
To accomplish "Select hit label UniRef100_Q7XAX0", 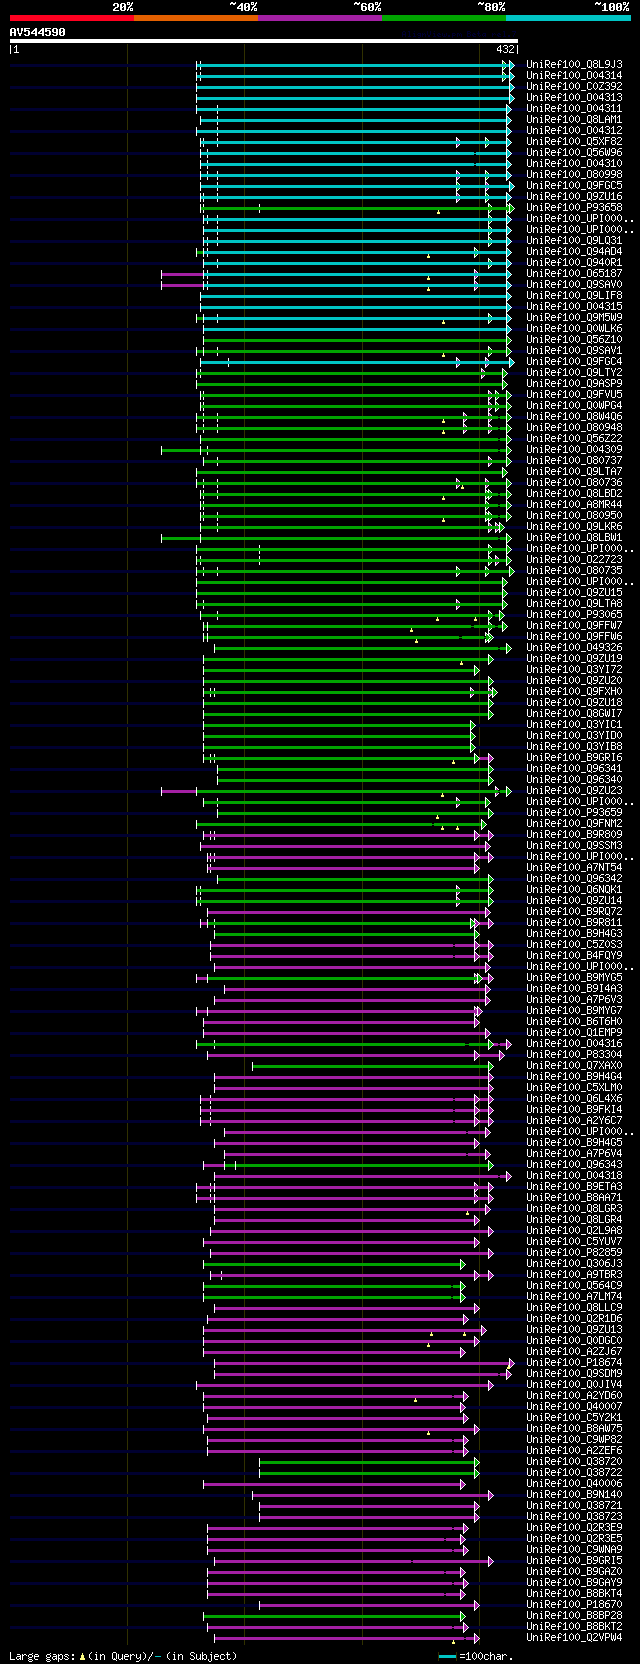I will [x=574, y=1065].
